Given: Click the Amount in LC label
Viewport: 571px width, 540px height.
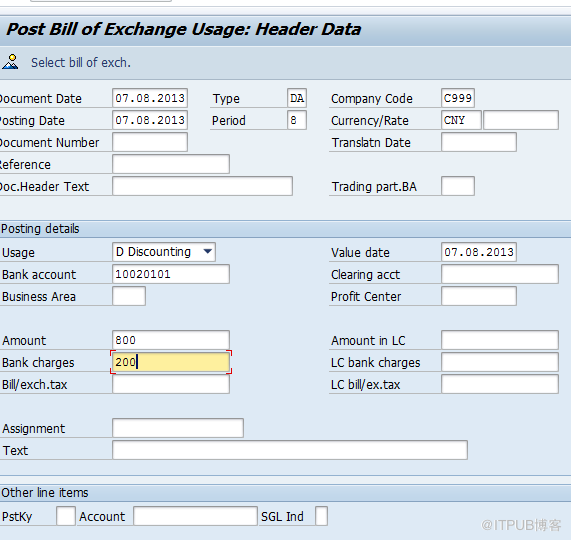Looking at the screenshot, I should pyautogui.click(x=368, y=341).
